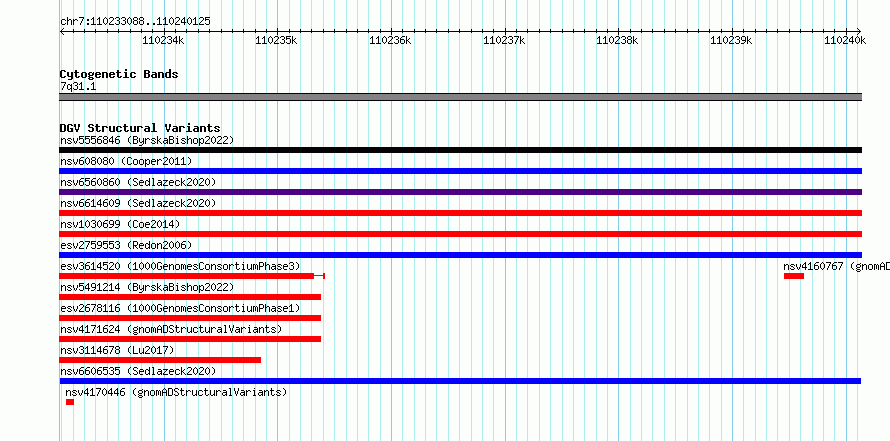Click the Cytogenetic Bands track title
This screenshot has height=441, width=890.
[119, 74]
